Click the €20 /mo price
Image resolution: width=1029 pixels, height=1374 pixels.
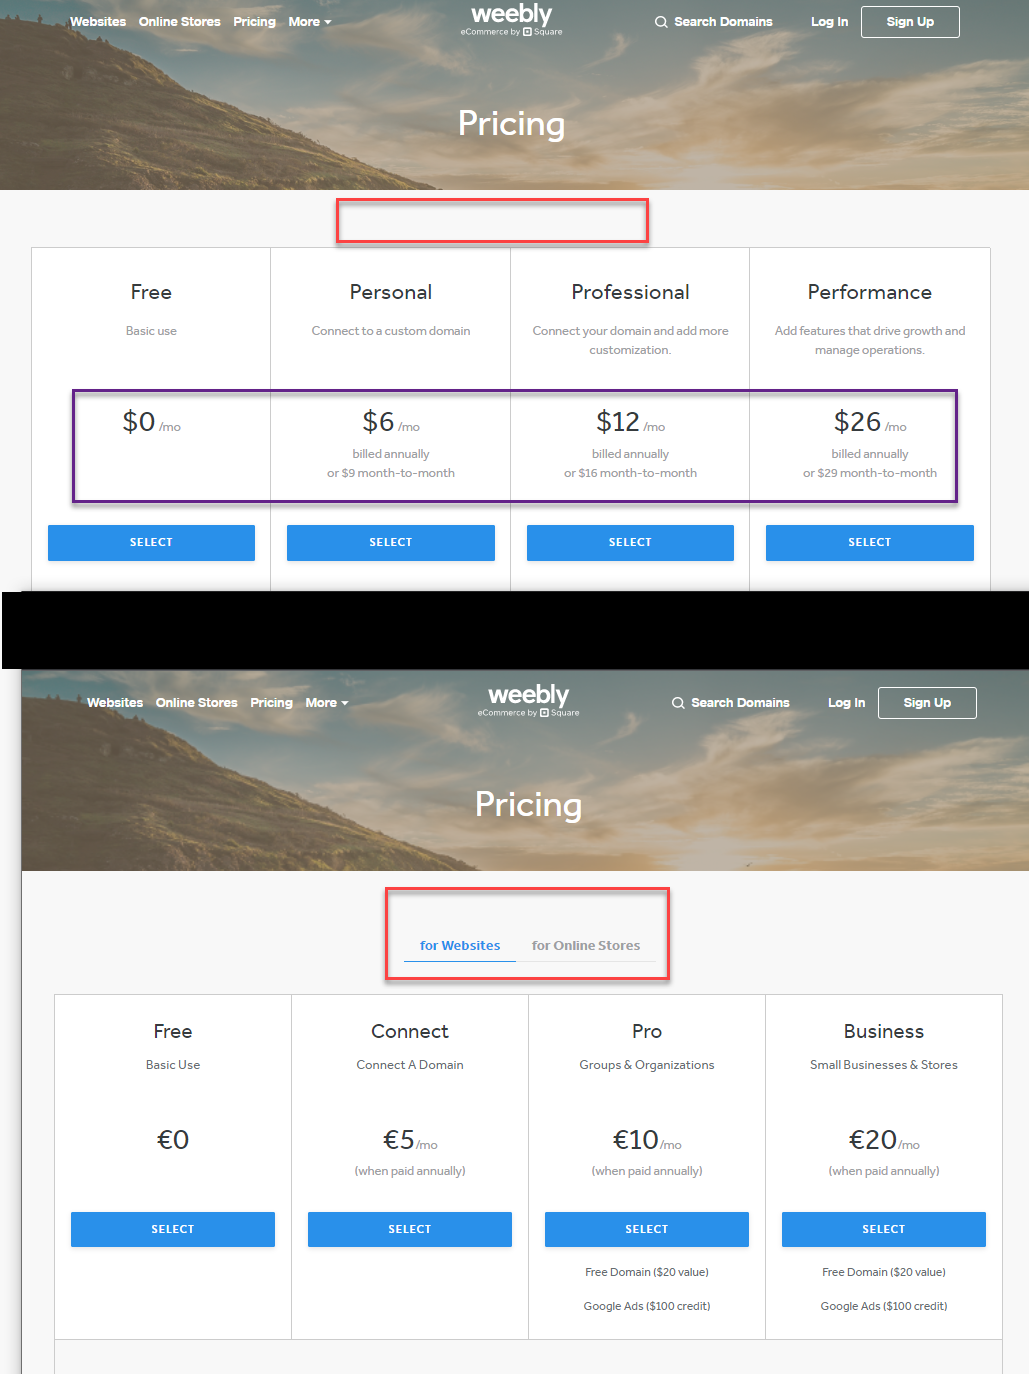[884, 1140]
